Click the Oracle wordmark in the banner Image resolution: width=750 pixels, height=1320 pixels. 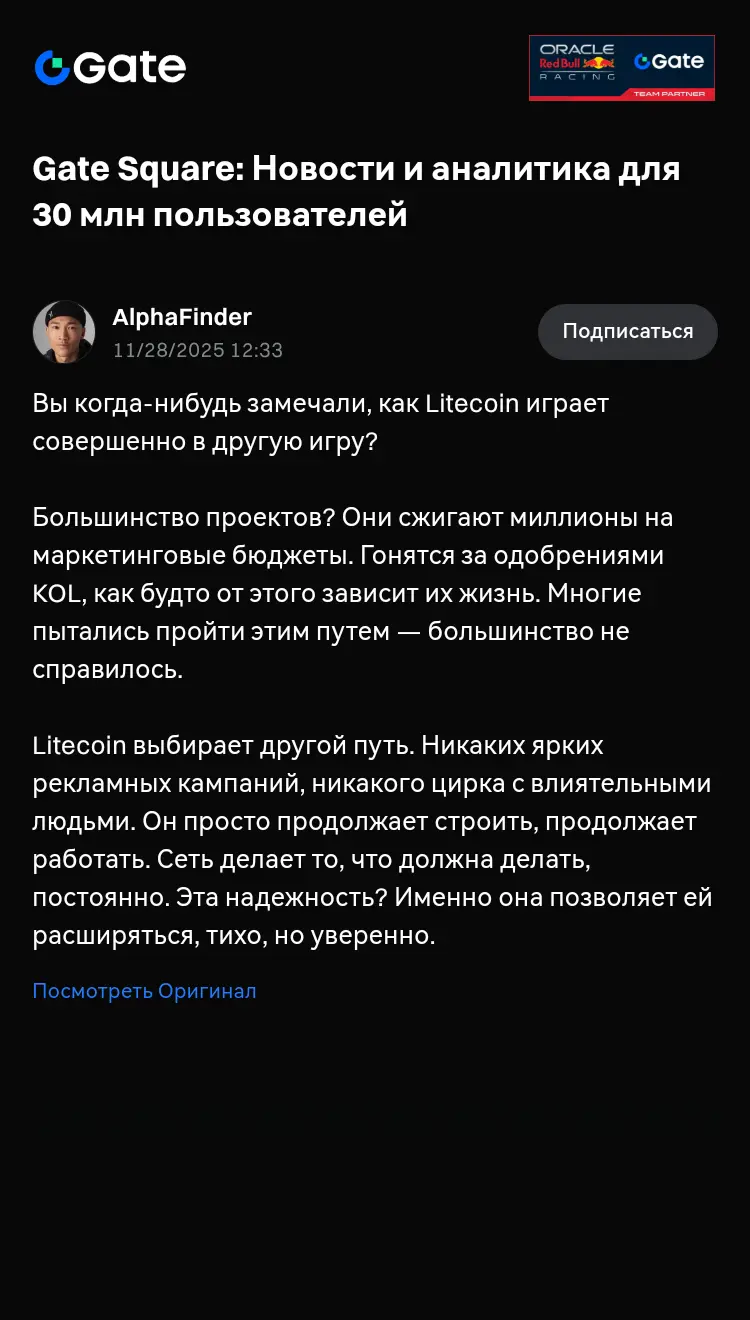click(x=576, y=49)
